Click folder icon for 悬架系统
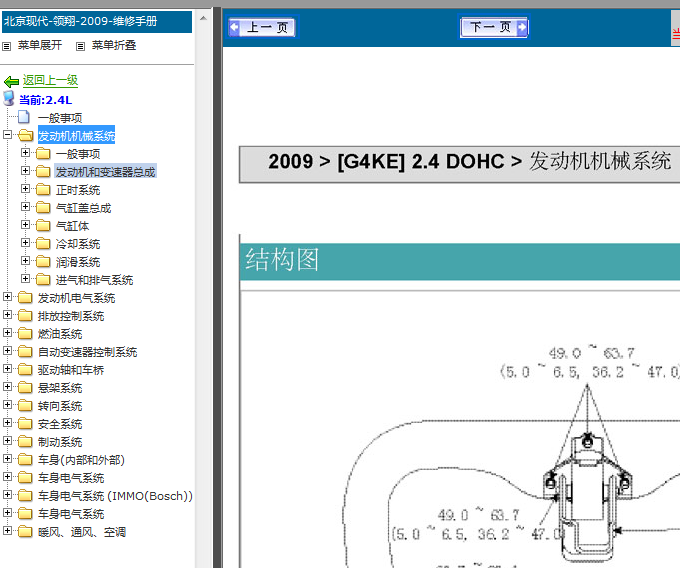The image size is (680, 568). click(x=25, y=388)
